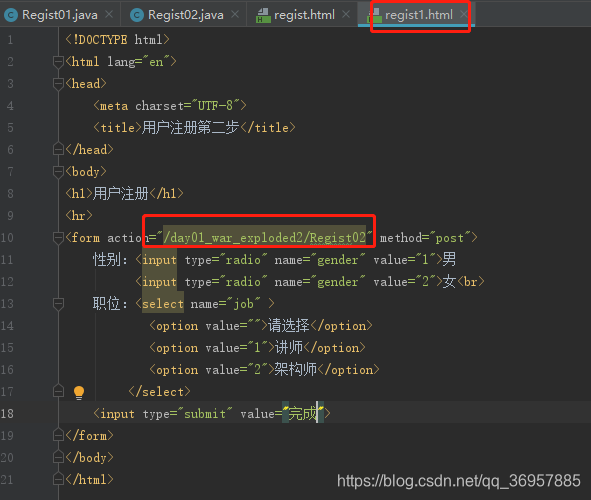Collapse the form tag fold on line 10

[x=58, y=238]
